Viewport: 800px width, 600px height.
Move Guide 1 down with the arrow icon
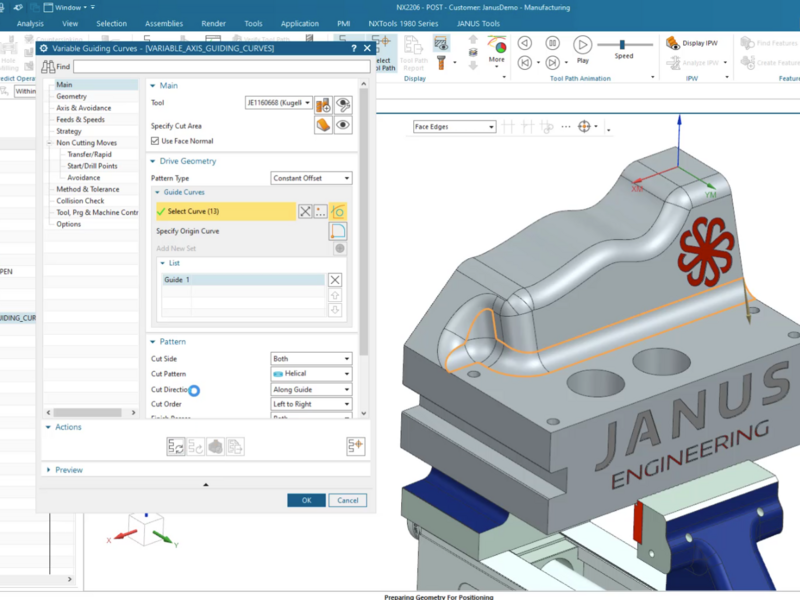(x=335, y=310)
